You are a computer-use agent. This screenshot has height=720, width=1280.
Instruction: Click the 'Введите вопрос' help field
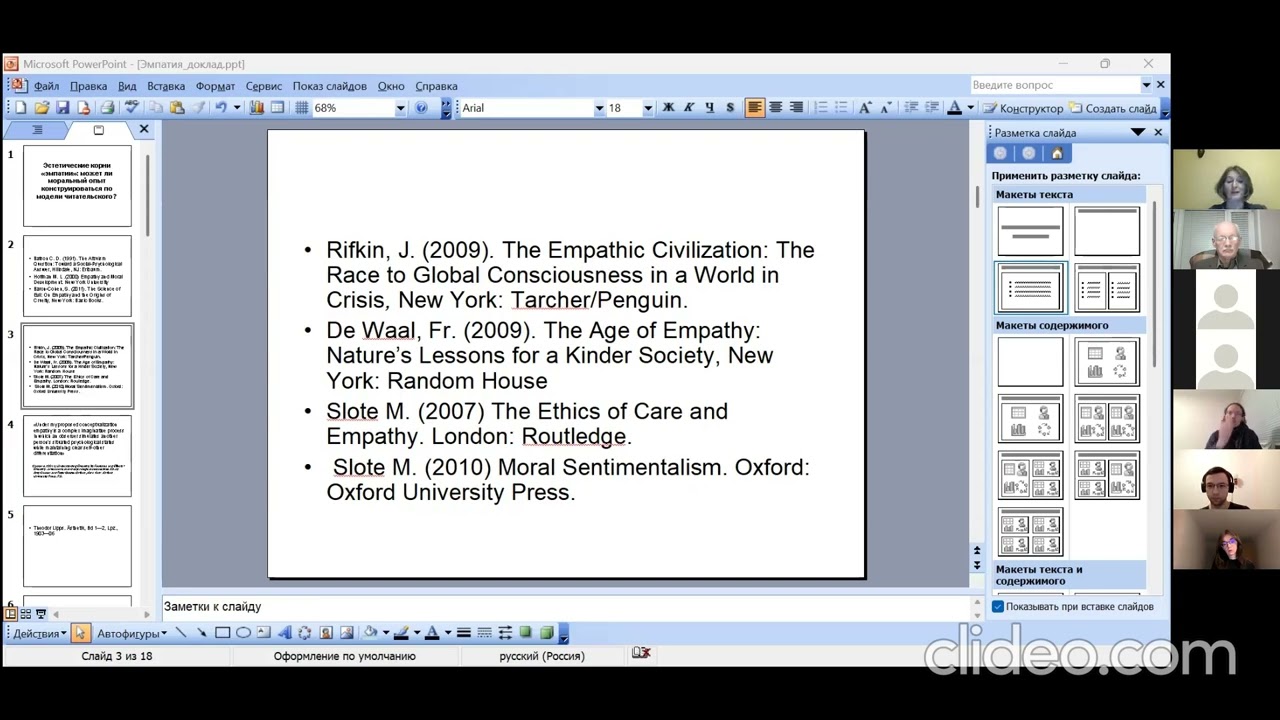(x=1055, y=85)
